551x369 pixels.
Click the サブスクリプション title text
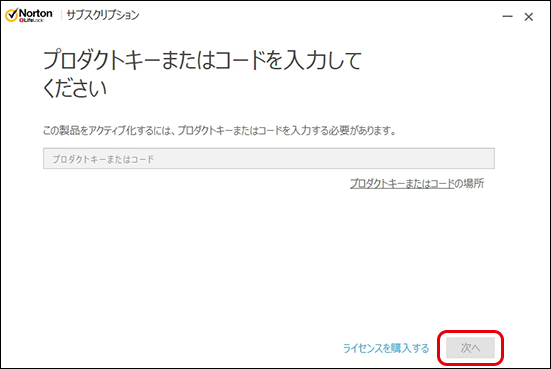(x=103, y=15)
